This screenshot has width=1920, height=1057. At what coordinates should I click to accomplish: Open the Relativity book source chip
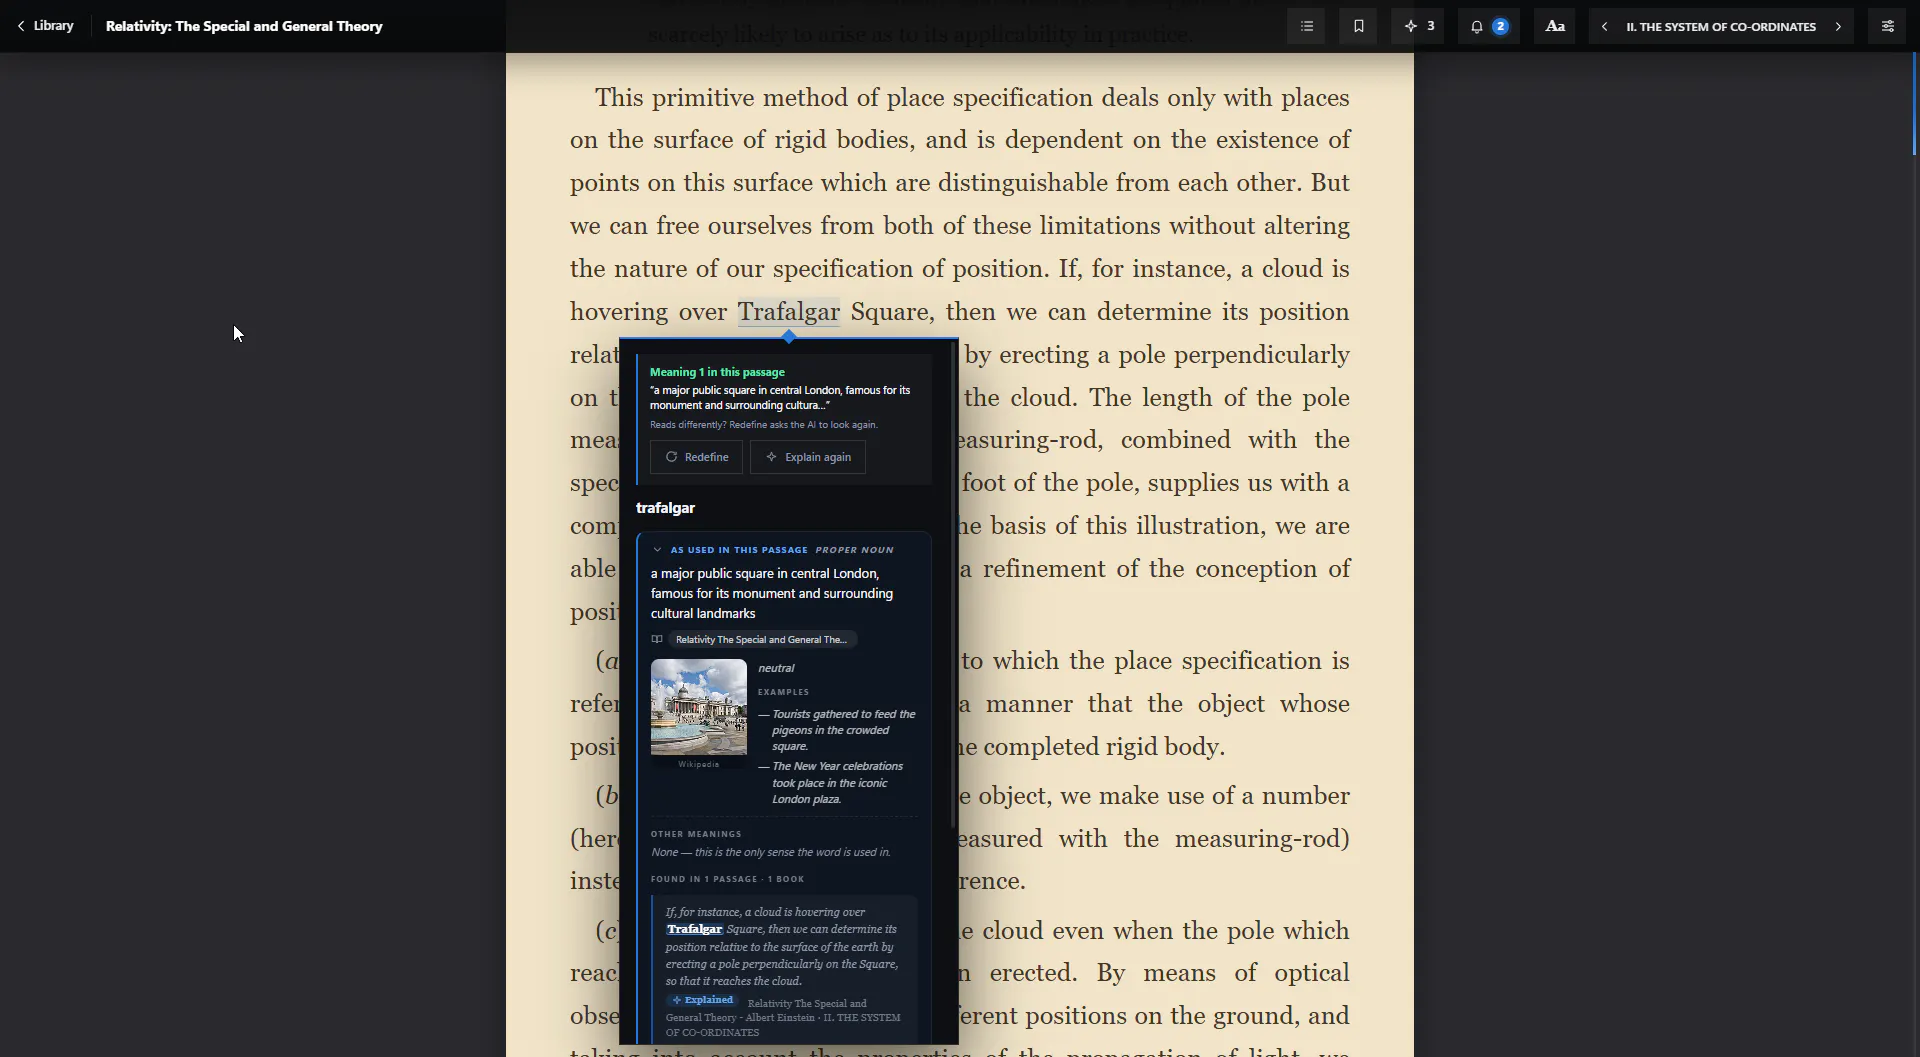pyautogui.click(x=762, y=640)
